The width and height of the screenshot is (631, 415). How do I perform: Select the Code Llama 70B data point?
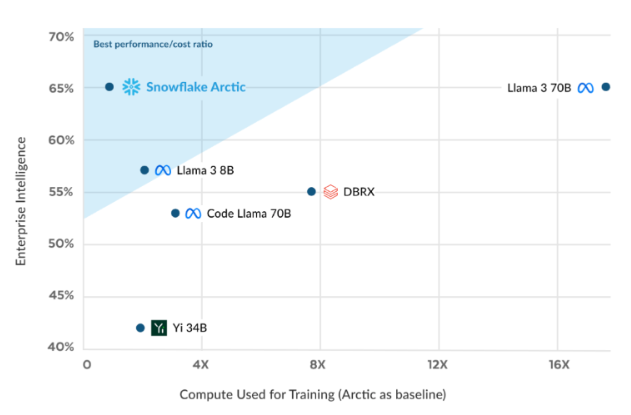[x=175, y=213]
